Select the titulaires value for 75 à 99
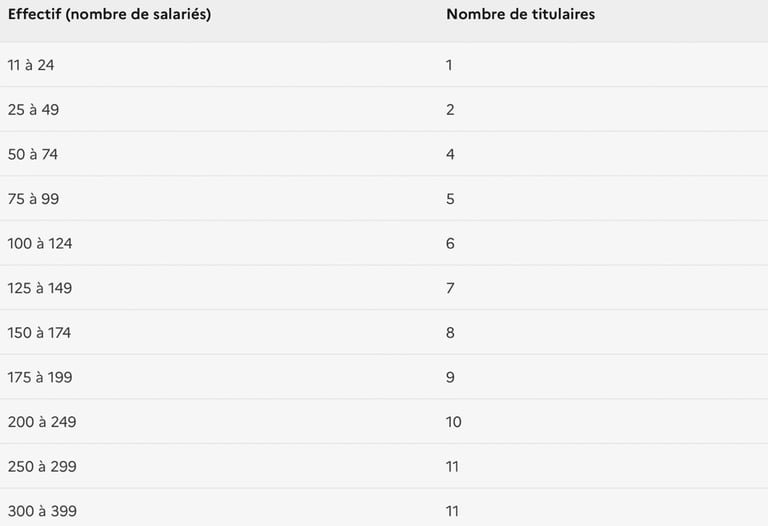This screenshot has width=768, height=526. click(x=450, y=199)
